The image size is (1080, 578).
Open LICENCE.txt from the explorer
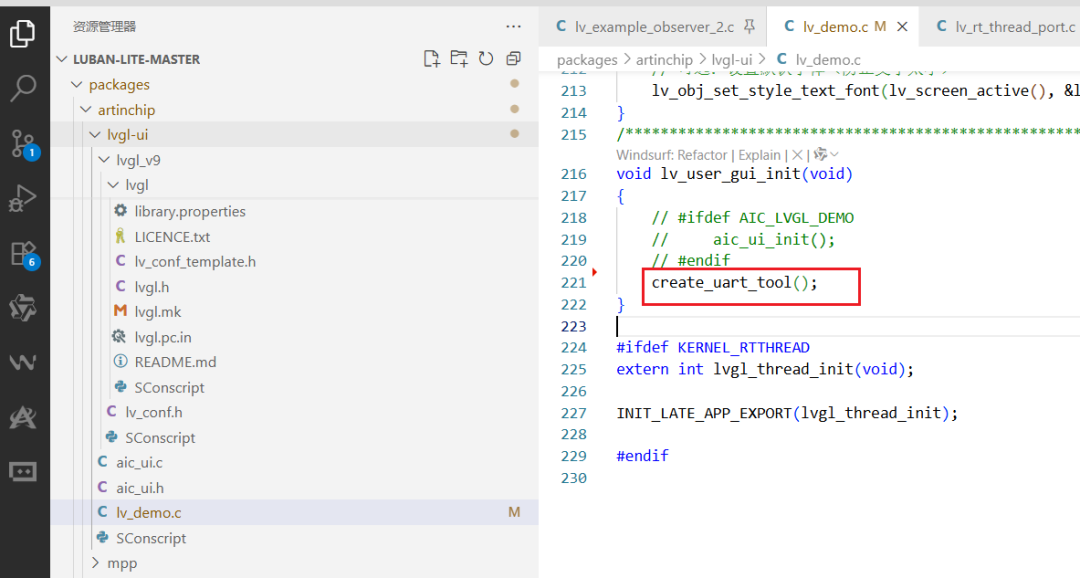[294, 237]
